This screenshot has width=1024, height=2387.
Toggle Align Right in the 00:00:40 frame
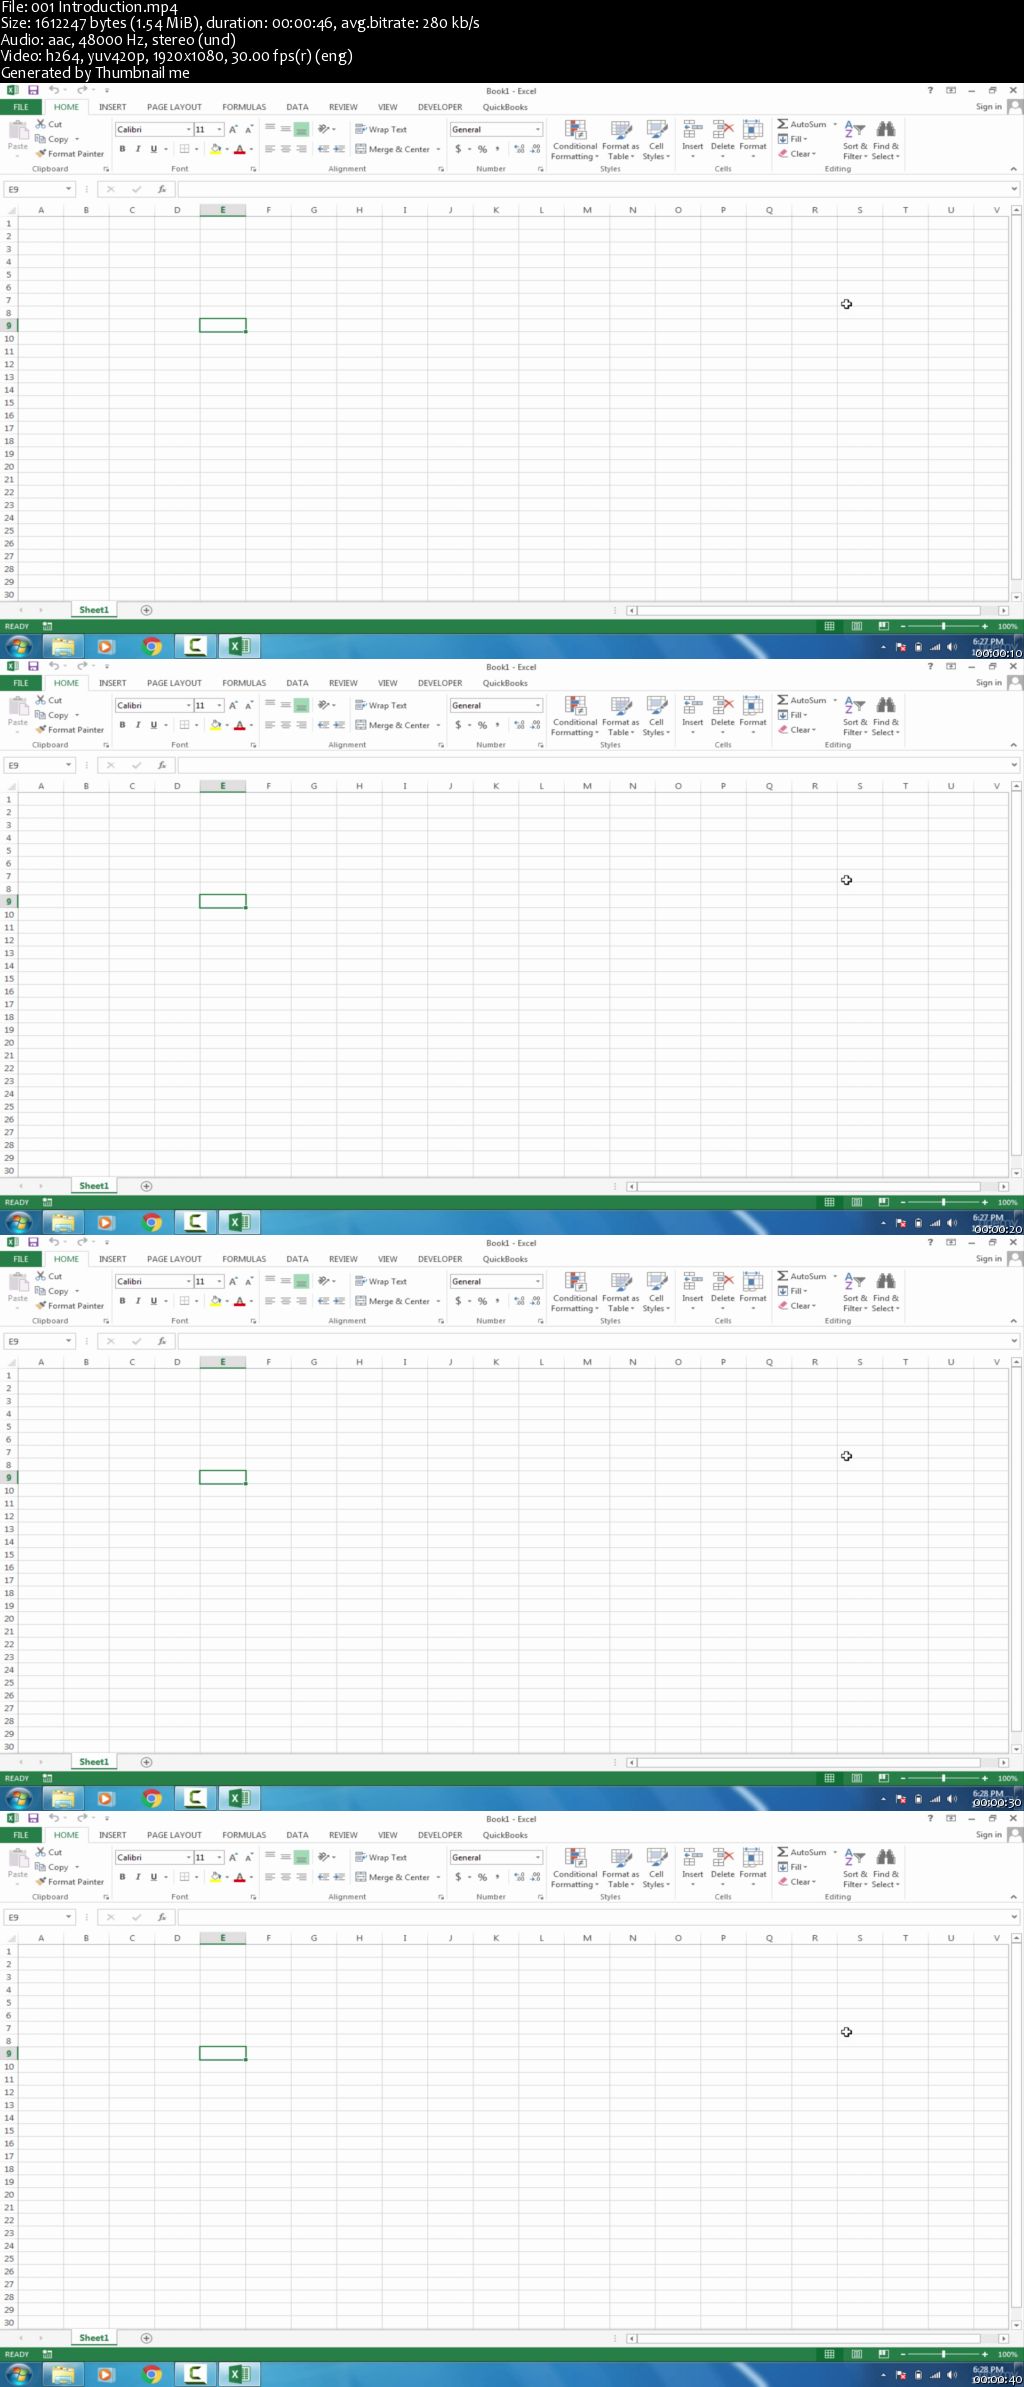(x=301, y=1877)
